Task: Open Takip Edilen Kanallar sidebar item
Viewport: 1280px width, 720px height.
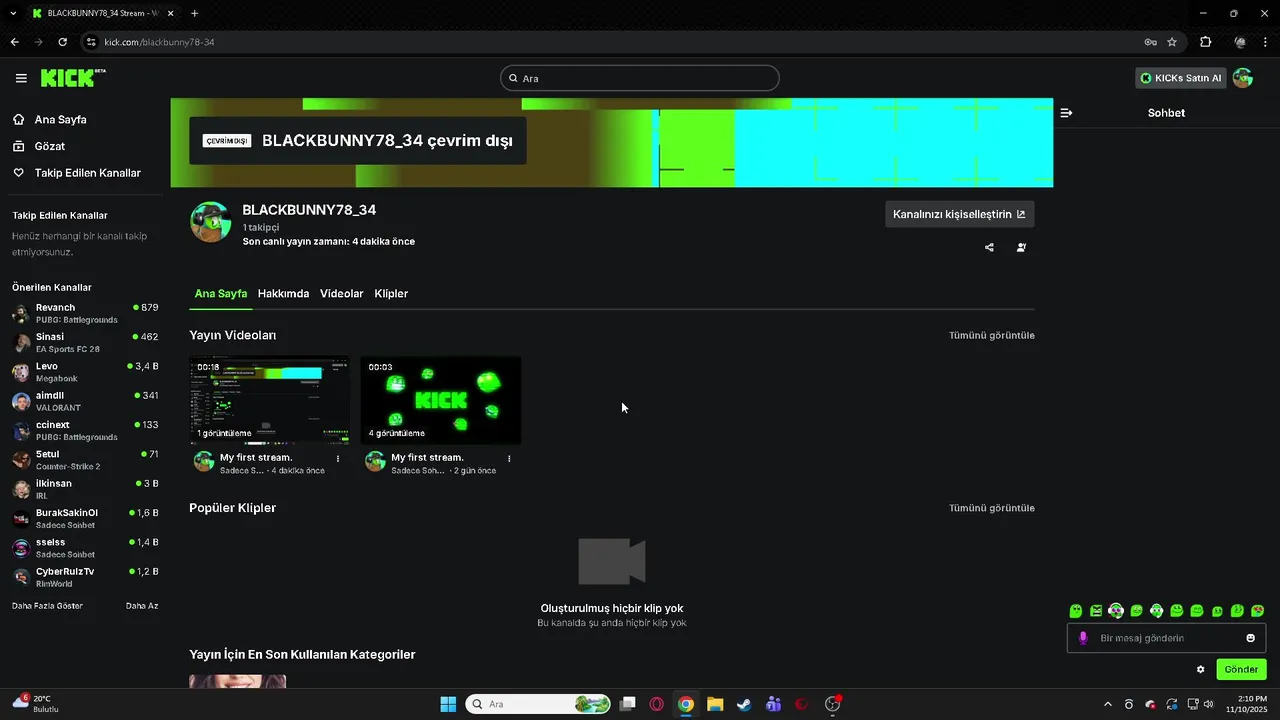Action: pos(87,173)
